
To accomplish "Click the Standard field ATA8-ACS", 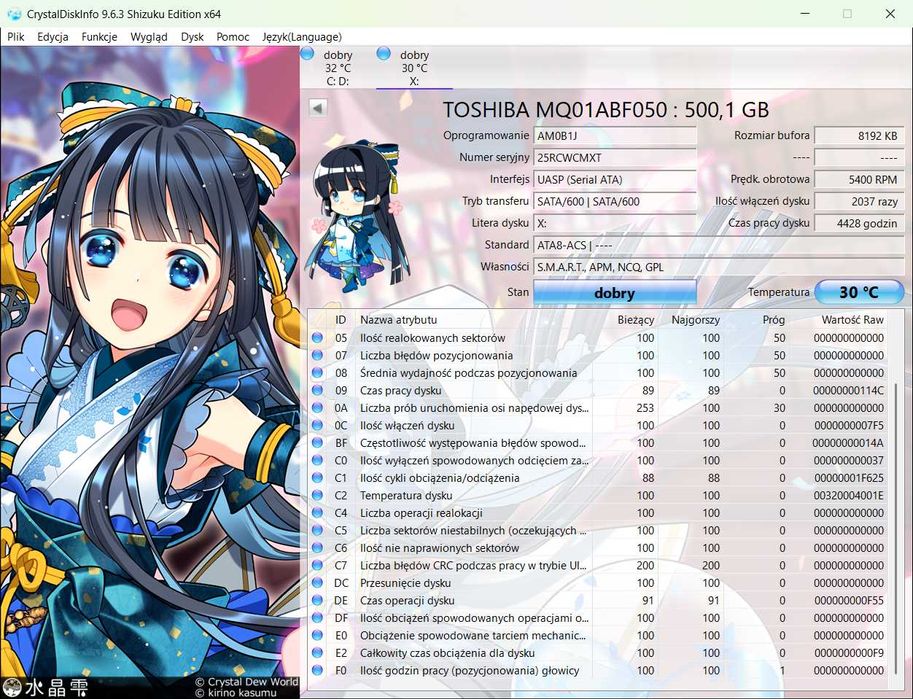I will (x=719, y=245).
